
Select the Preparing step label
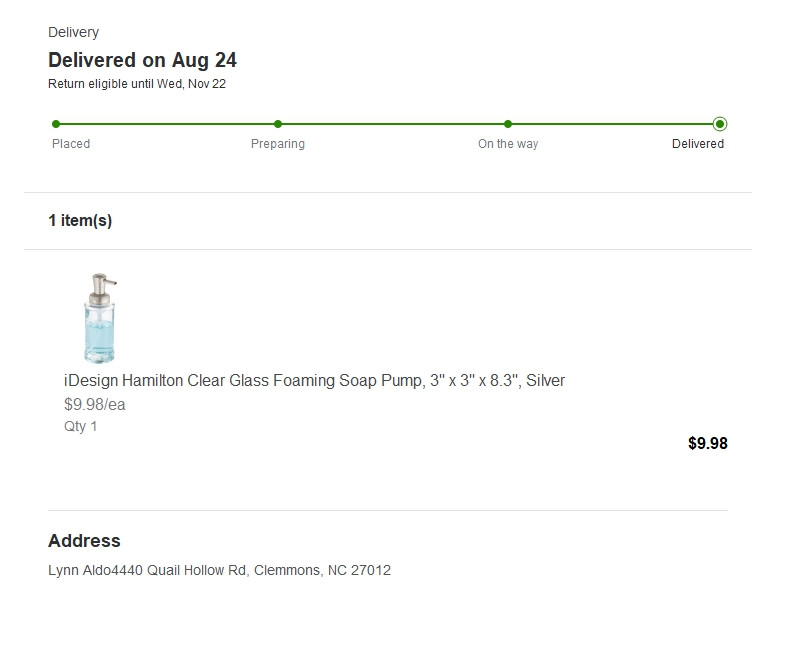(x=278, y=144)
